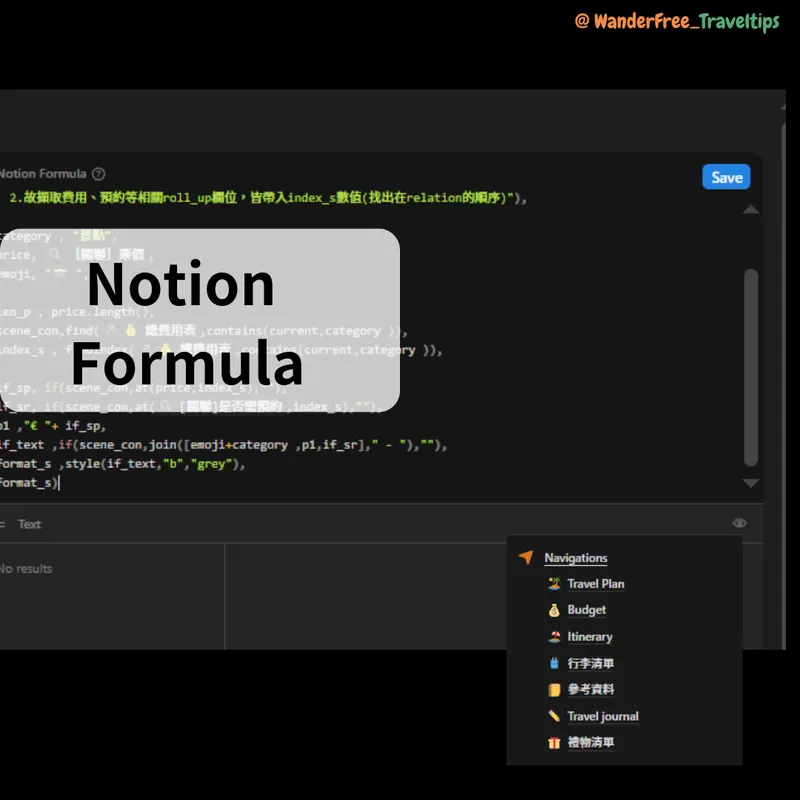Open the Navigations link

(576, 558)
